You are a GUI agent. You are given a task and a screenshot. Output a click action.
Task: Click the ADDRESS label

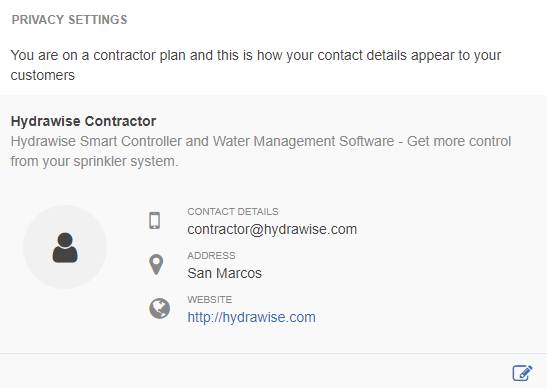(211, 255)
